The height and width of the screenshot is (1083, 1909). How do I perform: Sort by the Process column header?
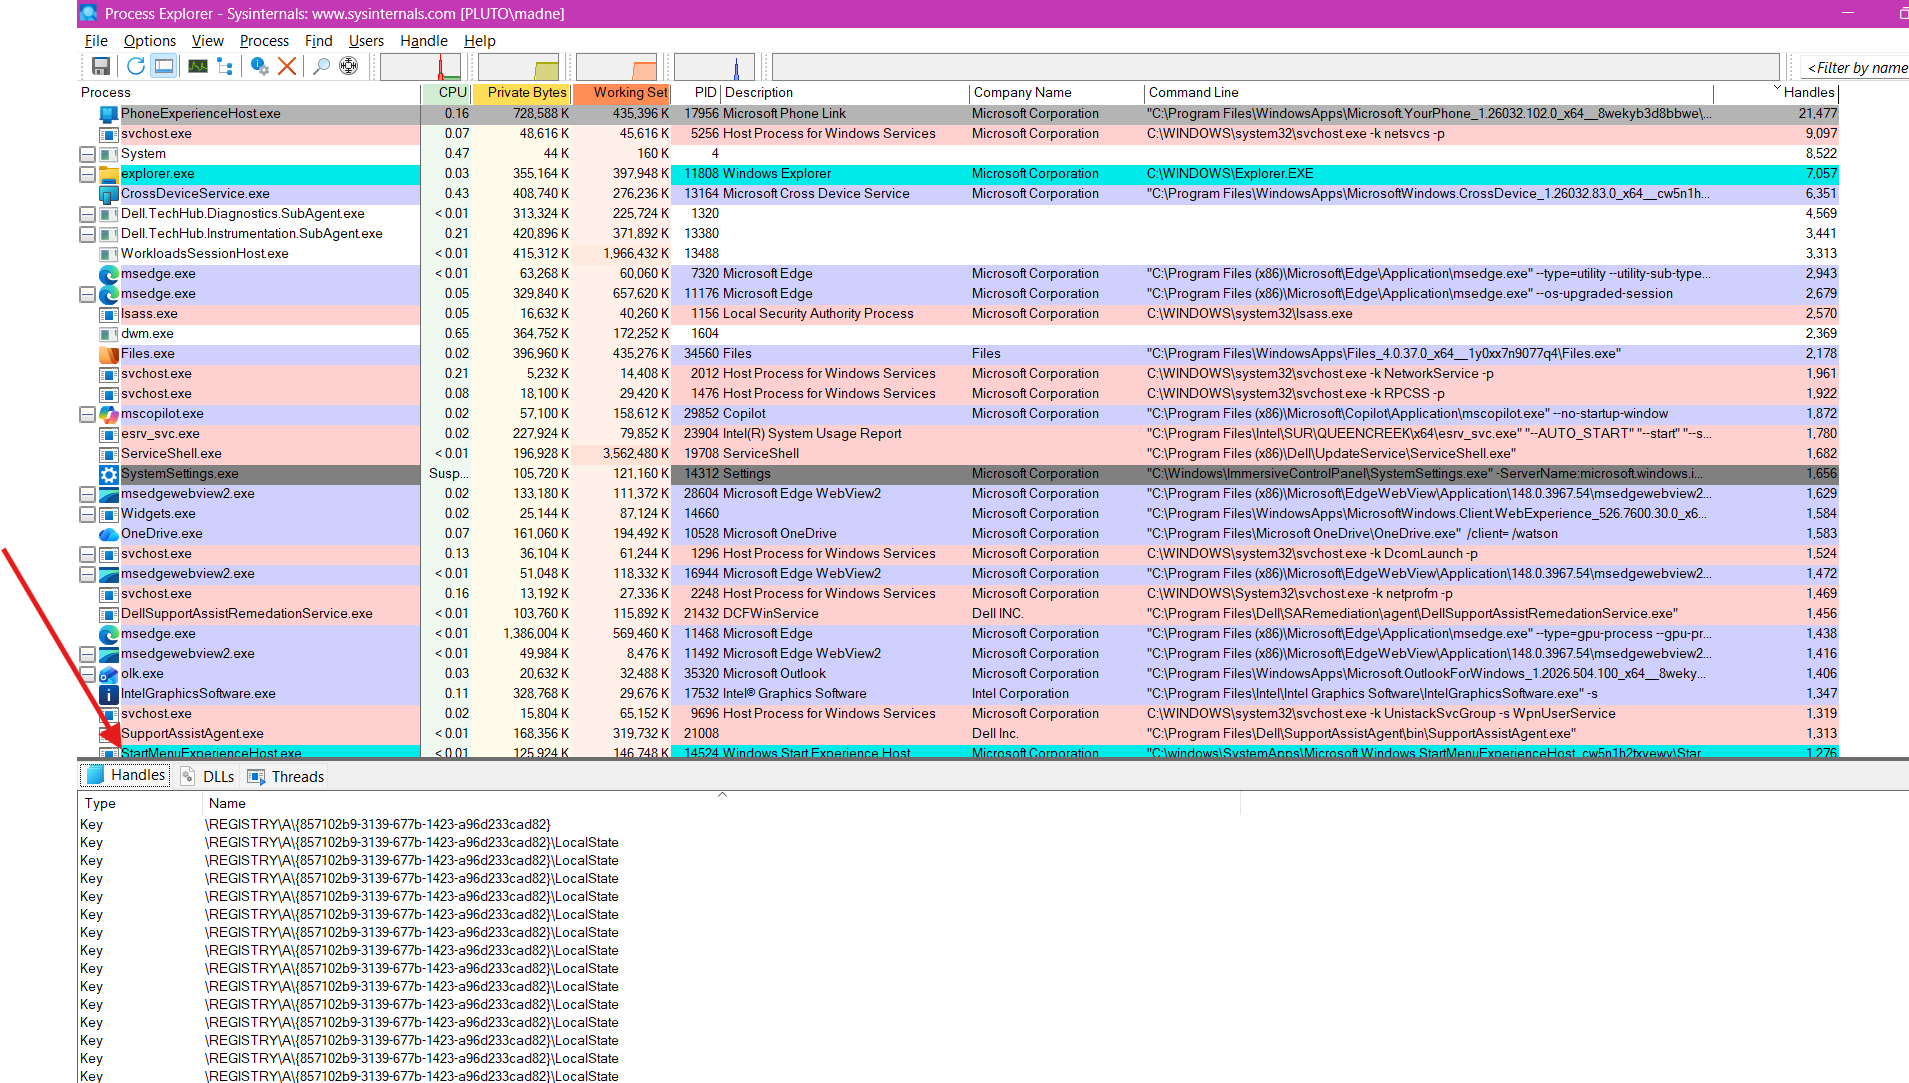point(249,93)
